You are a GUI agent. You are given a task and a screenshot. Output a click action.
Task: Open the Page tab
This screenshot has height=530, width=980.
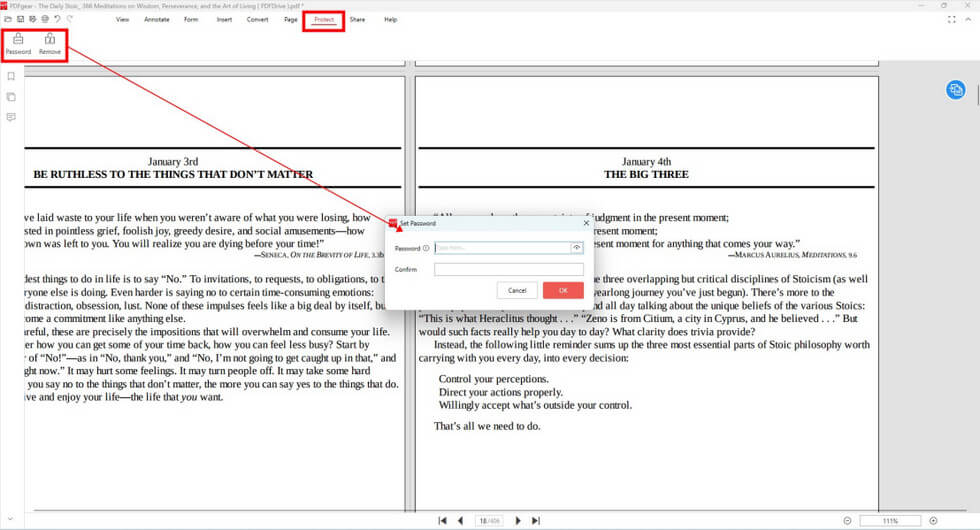coord(291,19)
